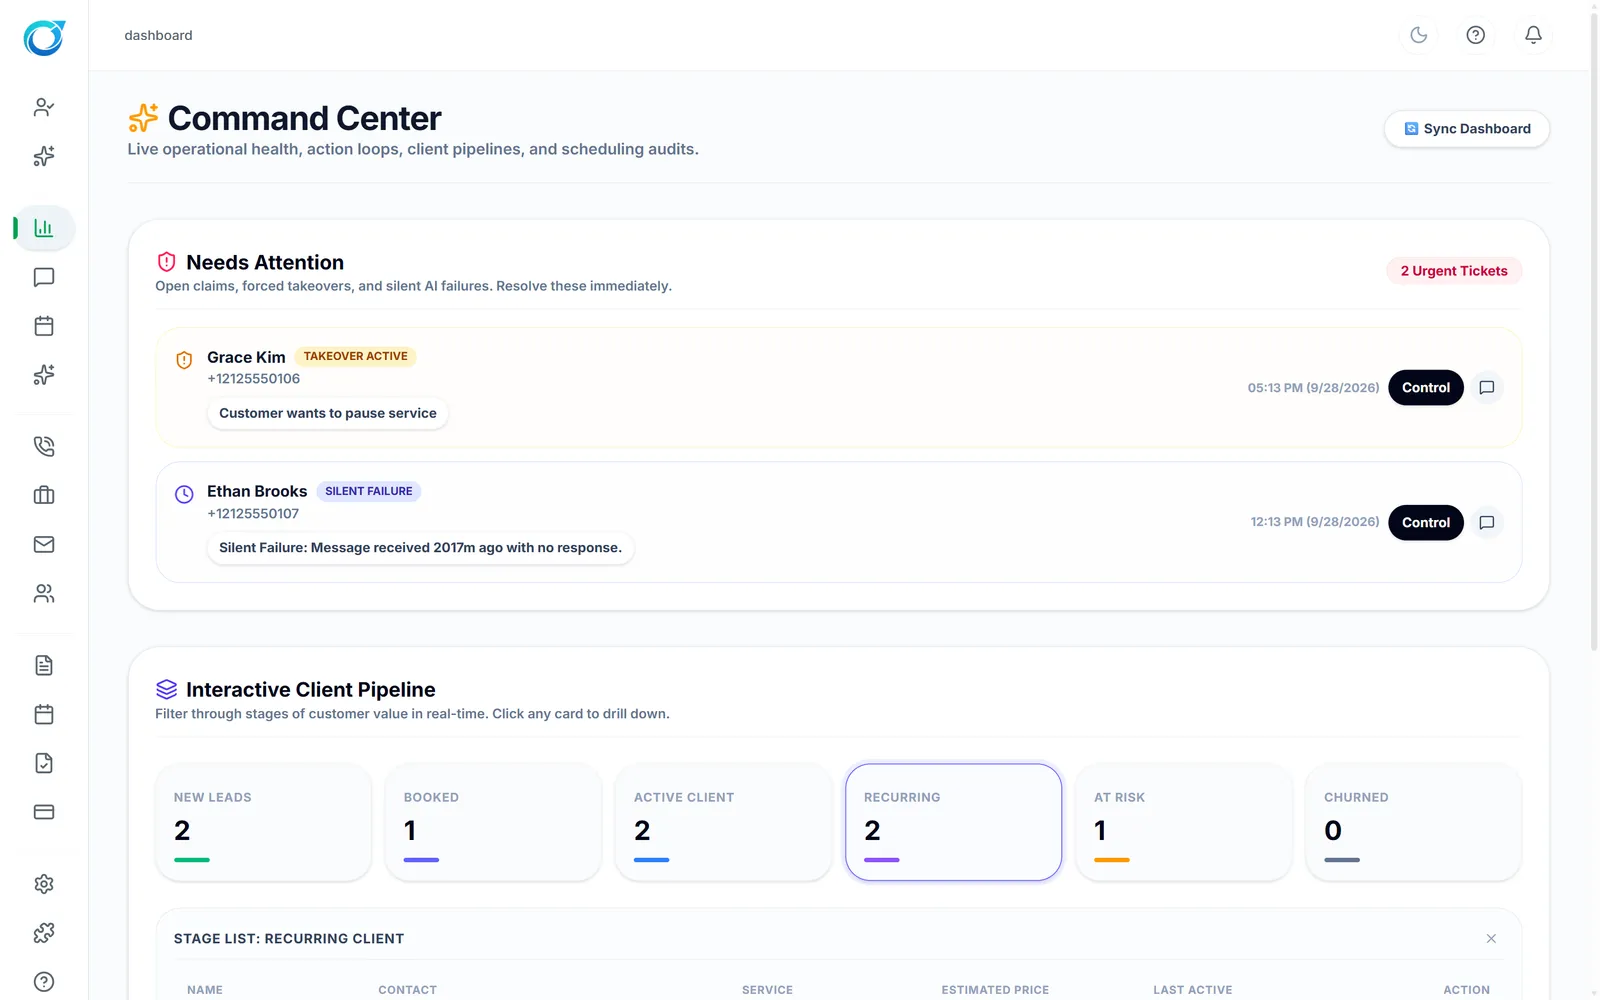This screenshot has height=1000, width=1600.
Task: Open the calendar icon below chat icon
Action: coord(44,326)
